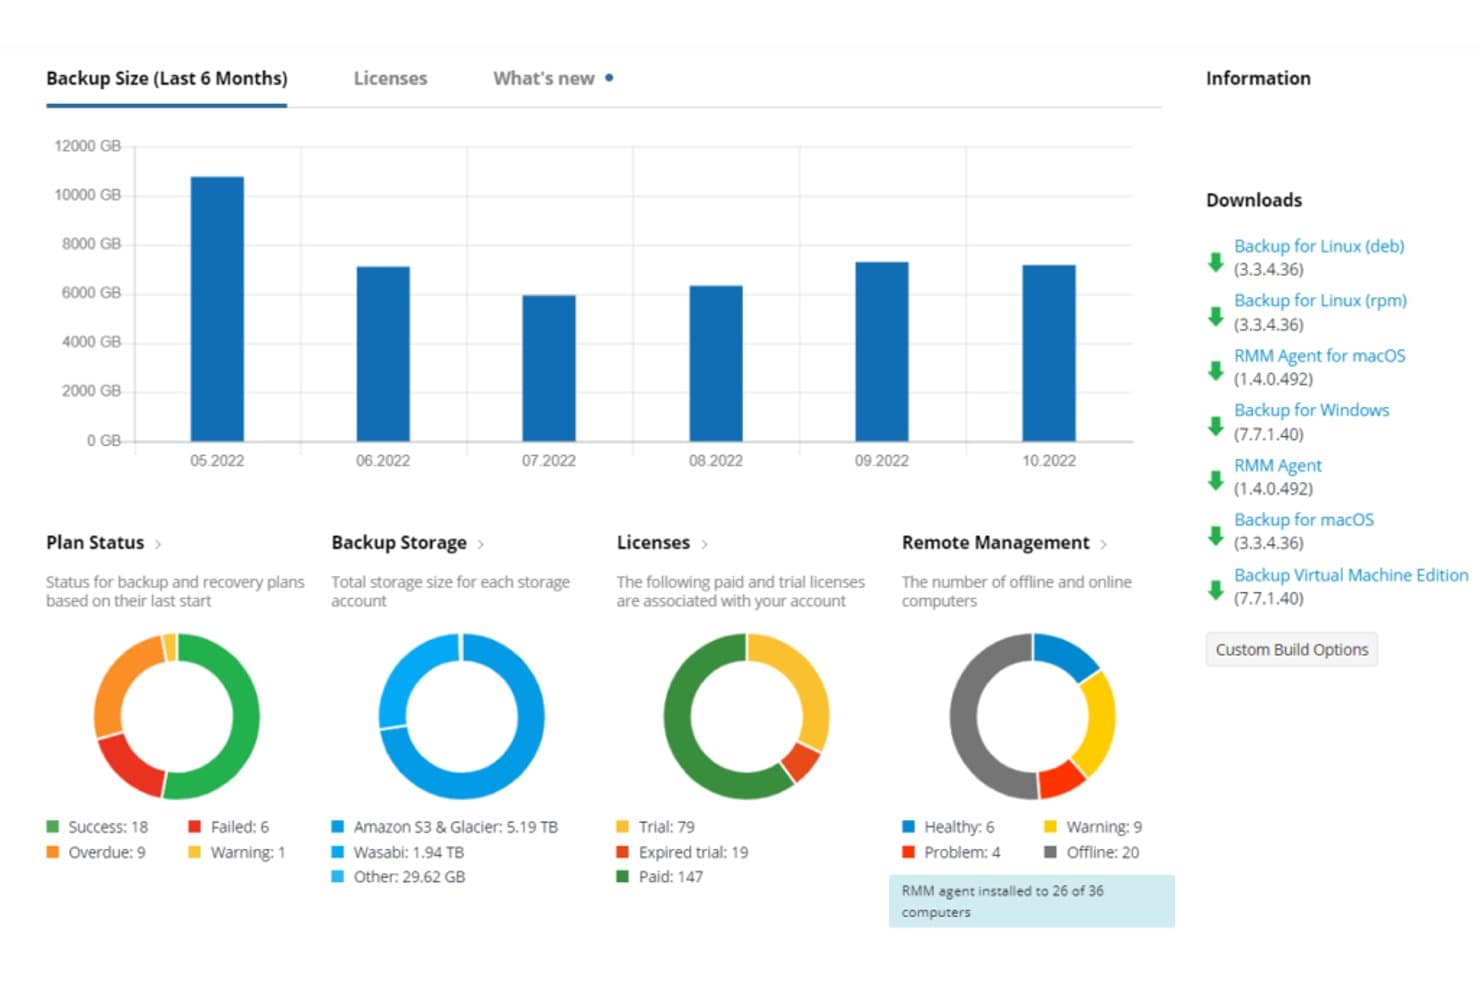Open the Backup for macOS link
The image size is (1480, 987).
(1304, 520)
